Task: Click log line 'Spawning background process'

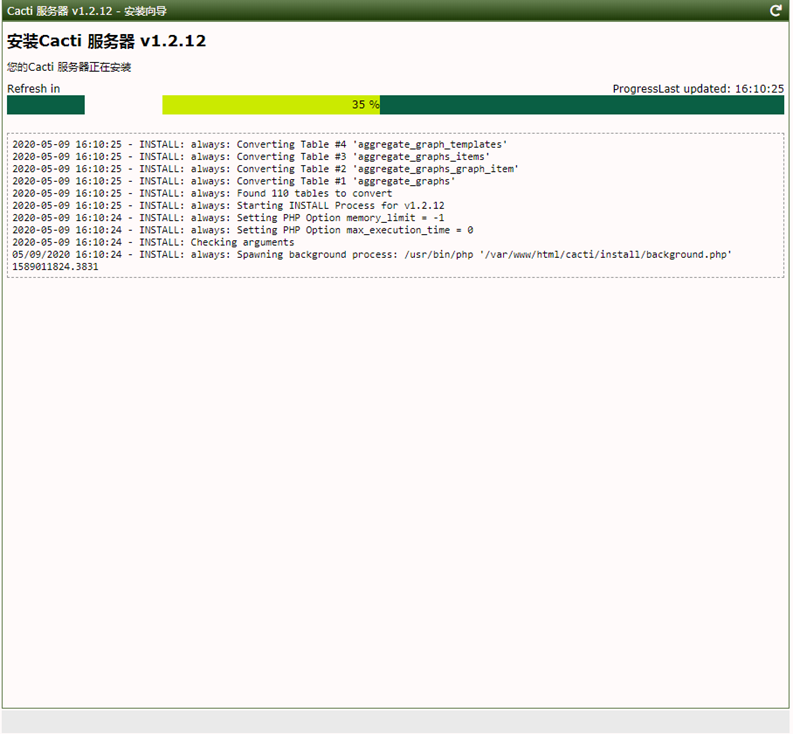Action: [x=372, y=254]
